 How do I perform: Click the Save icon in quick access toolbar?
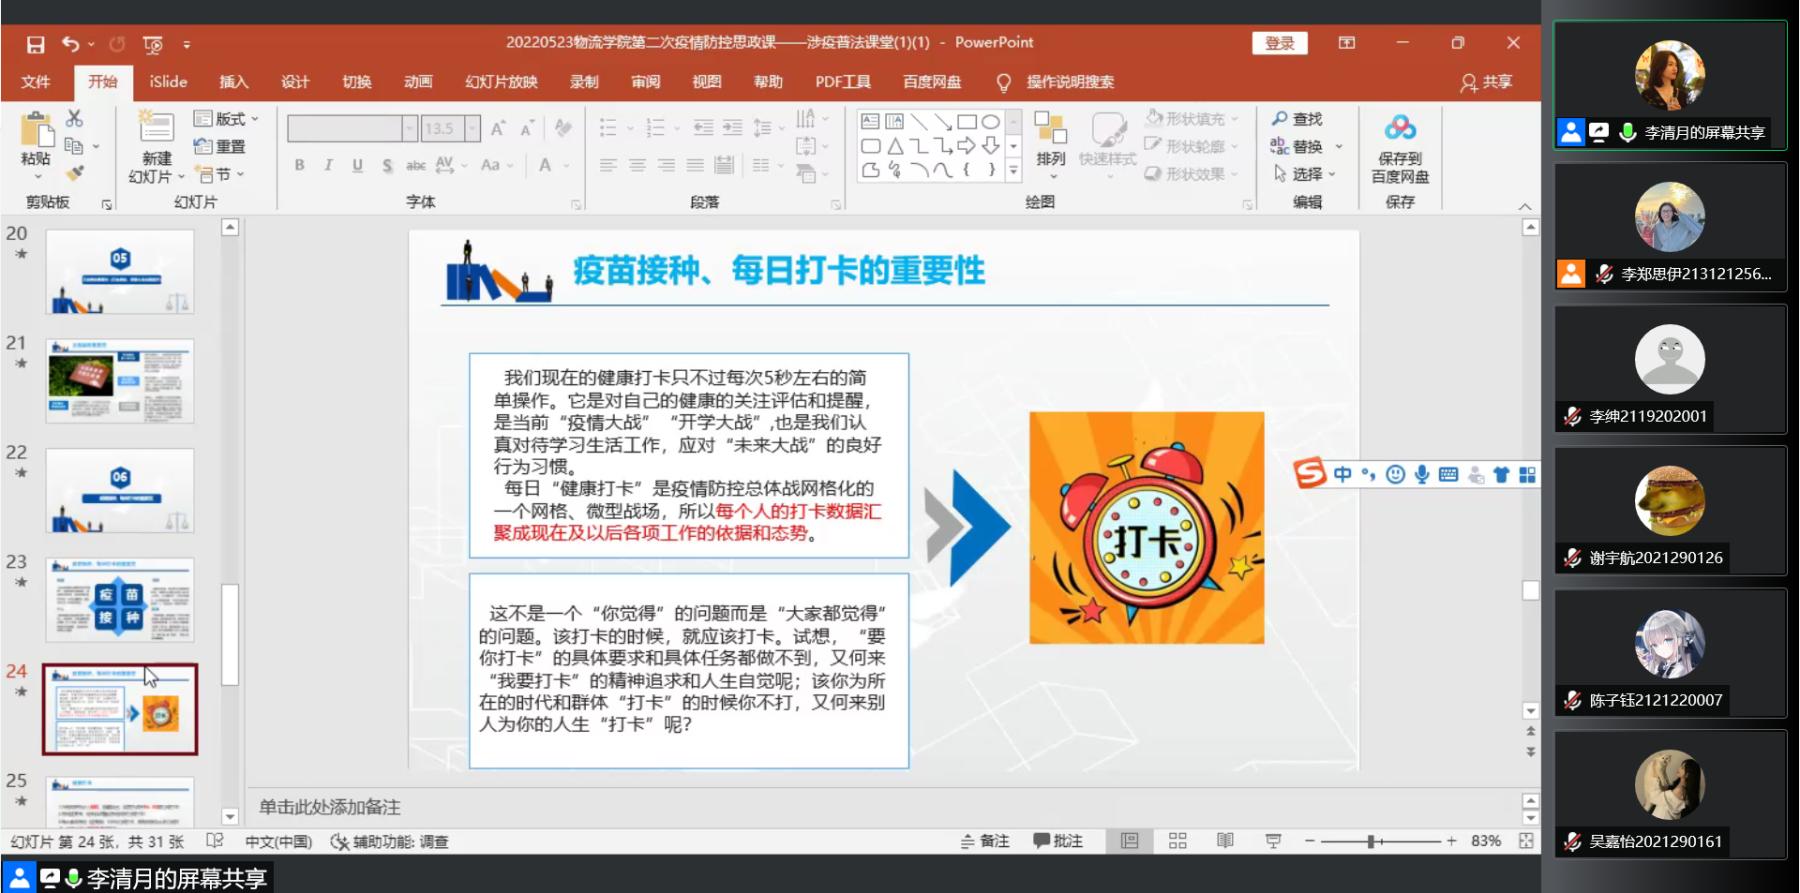tap(36, 44)
